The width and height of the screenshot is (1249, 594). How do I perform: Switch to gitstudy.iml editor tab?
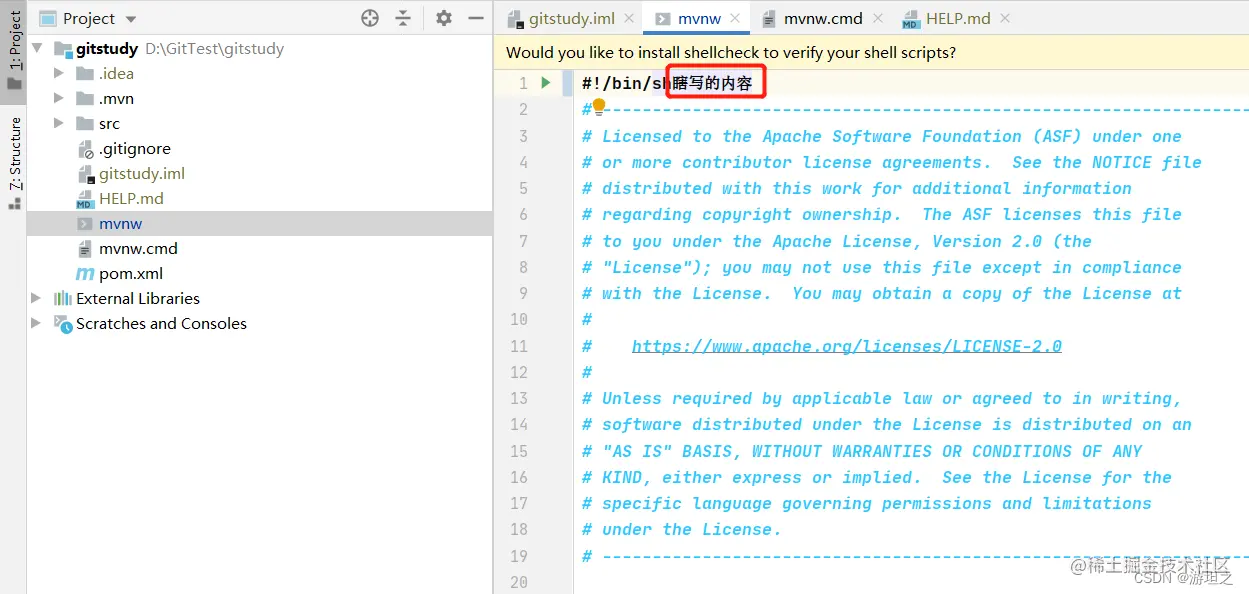click(x=571, y=18)
